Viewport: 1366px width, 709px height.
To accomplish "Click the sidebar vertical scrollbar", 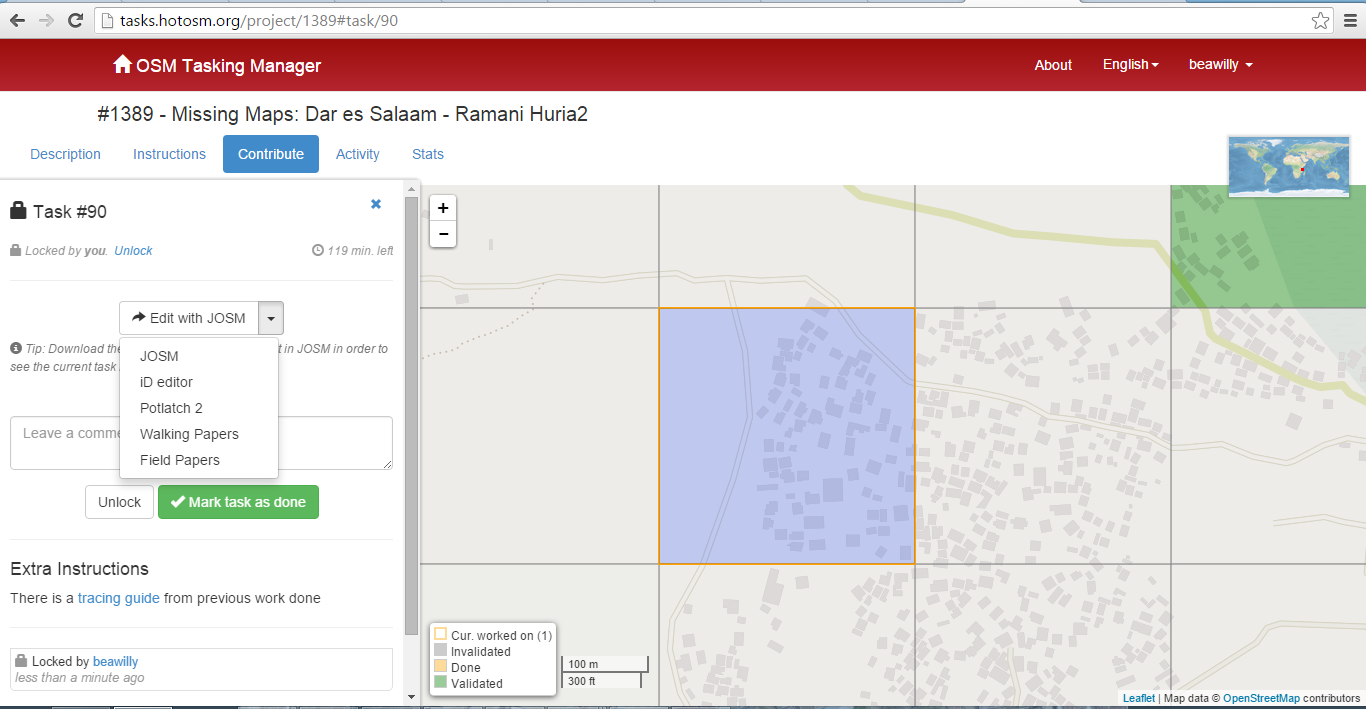I will pyautogui.click(x=411, y=415).
